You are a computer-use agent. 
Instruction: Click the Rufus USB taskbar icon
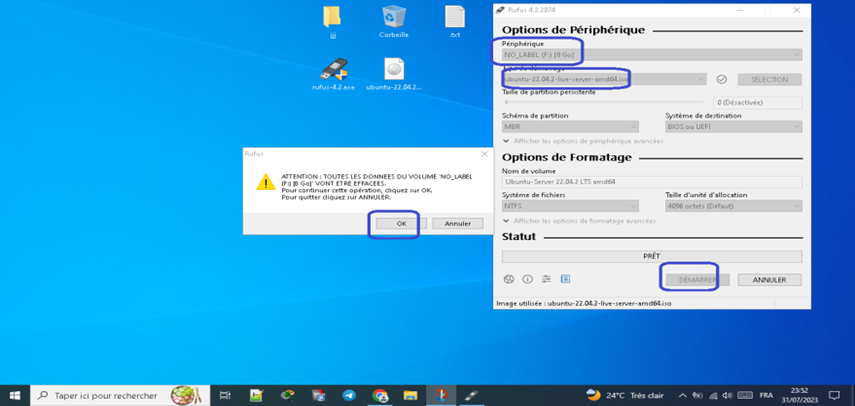471,396
